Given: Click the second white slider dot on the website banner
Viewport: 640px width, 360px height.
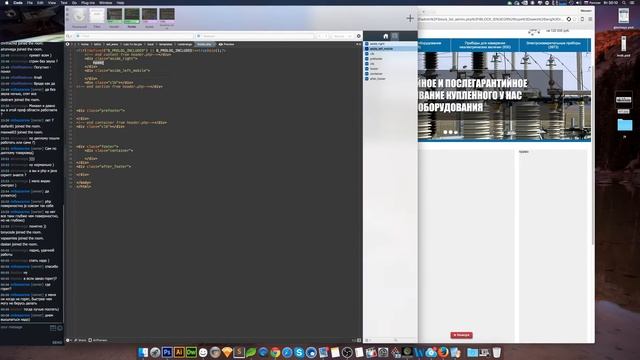Looking at the screenshot, I should click(x=451, y=132).
